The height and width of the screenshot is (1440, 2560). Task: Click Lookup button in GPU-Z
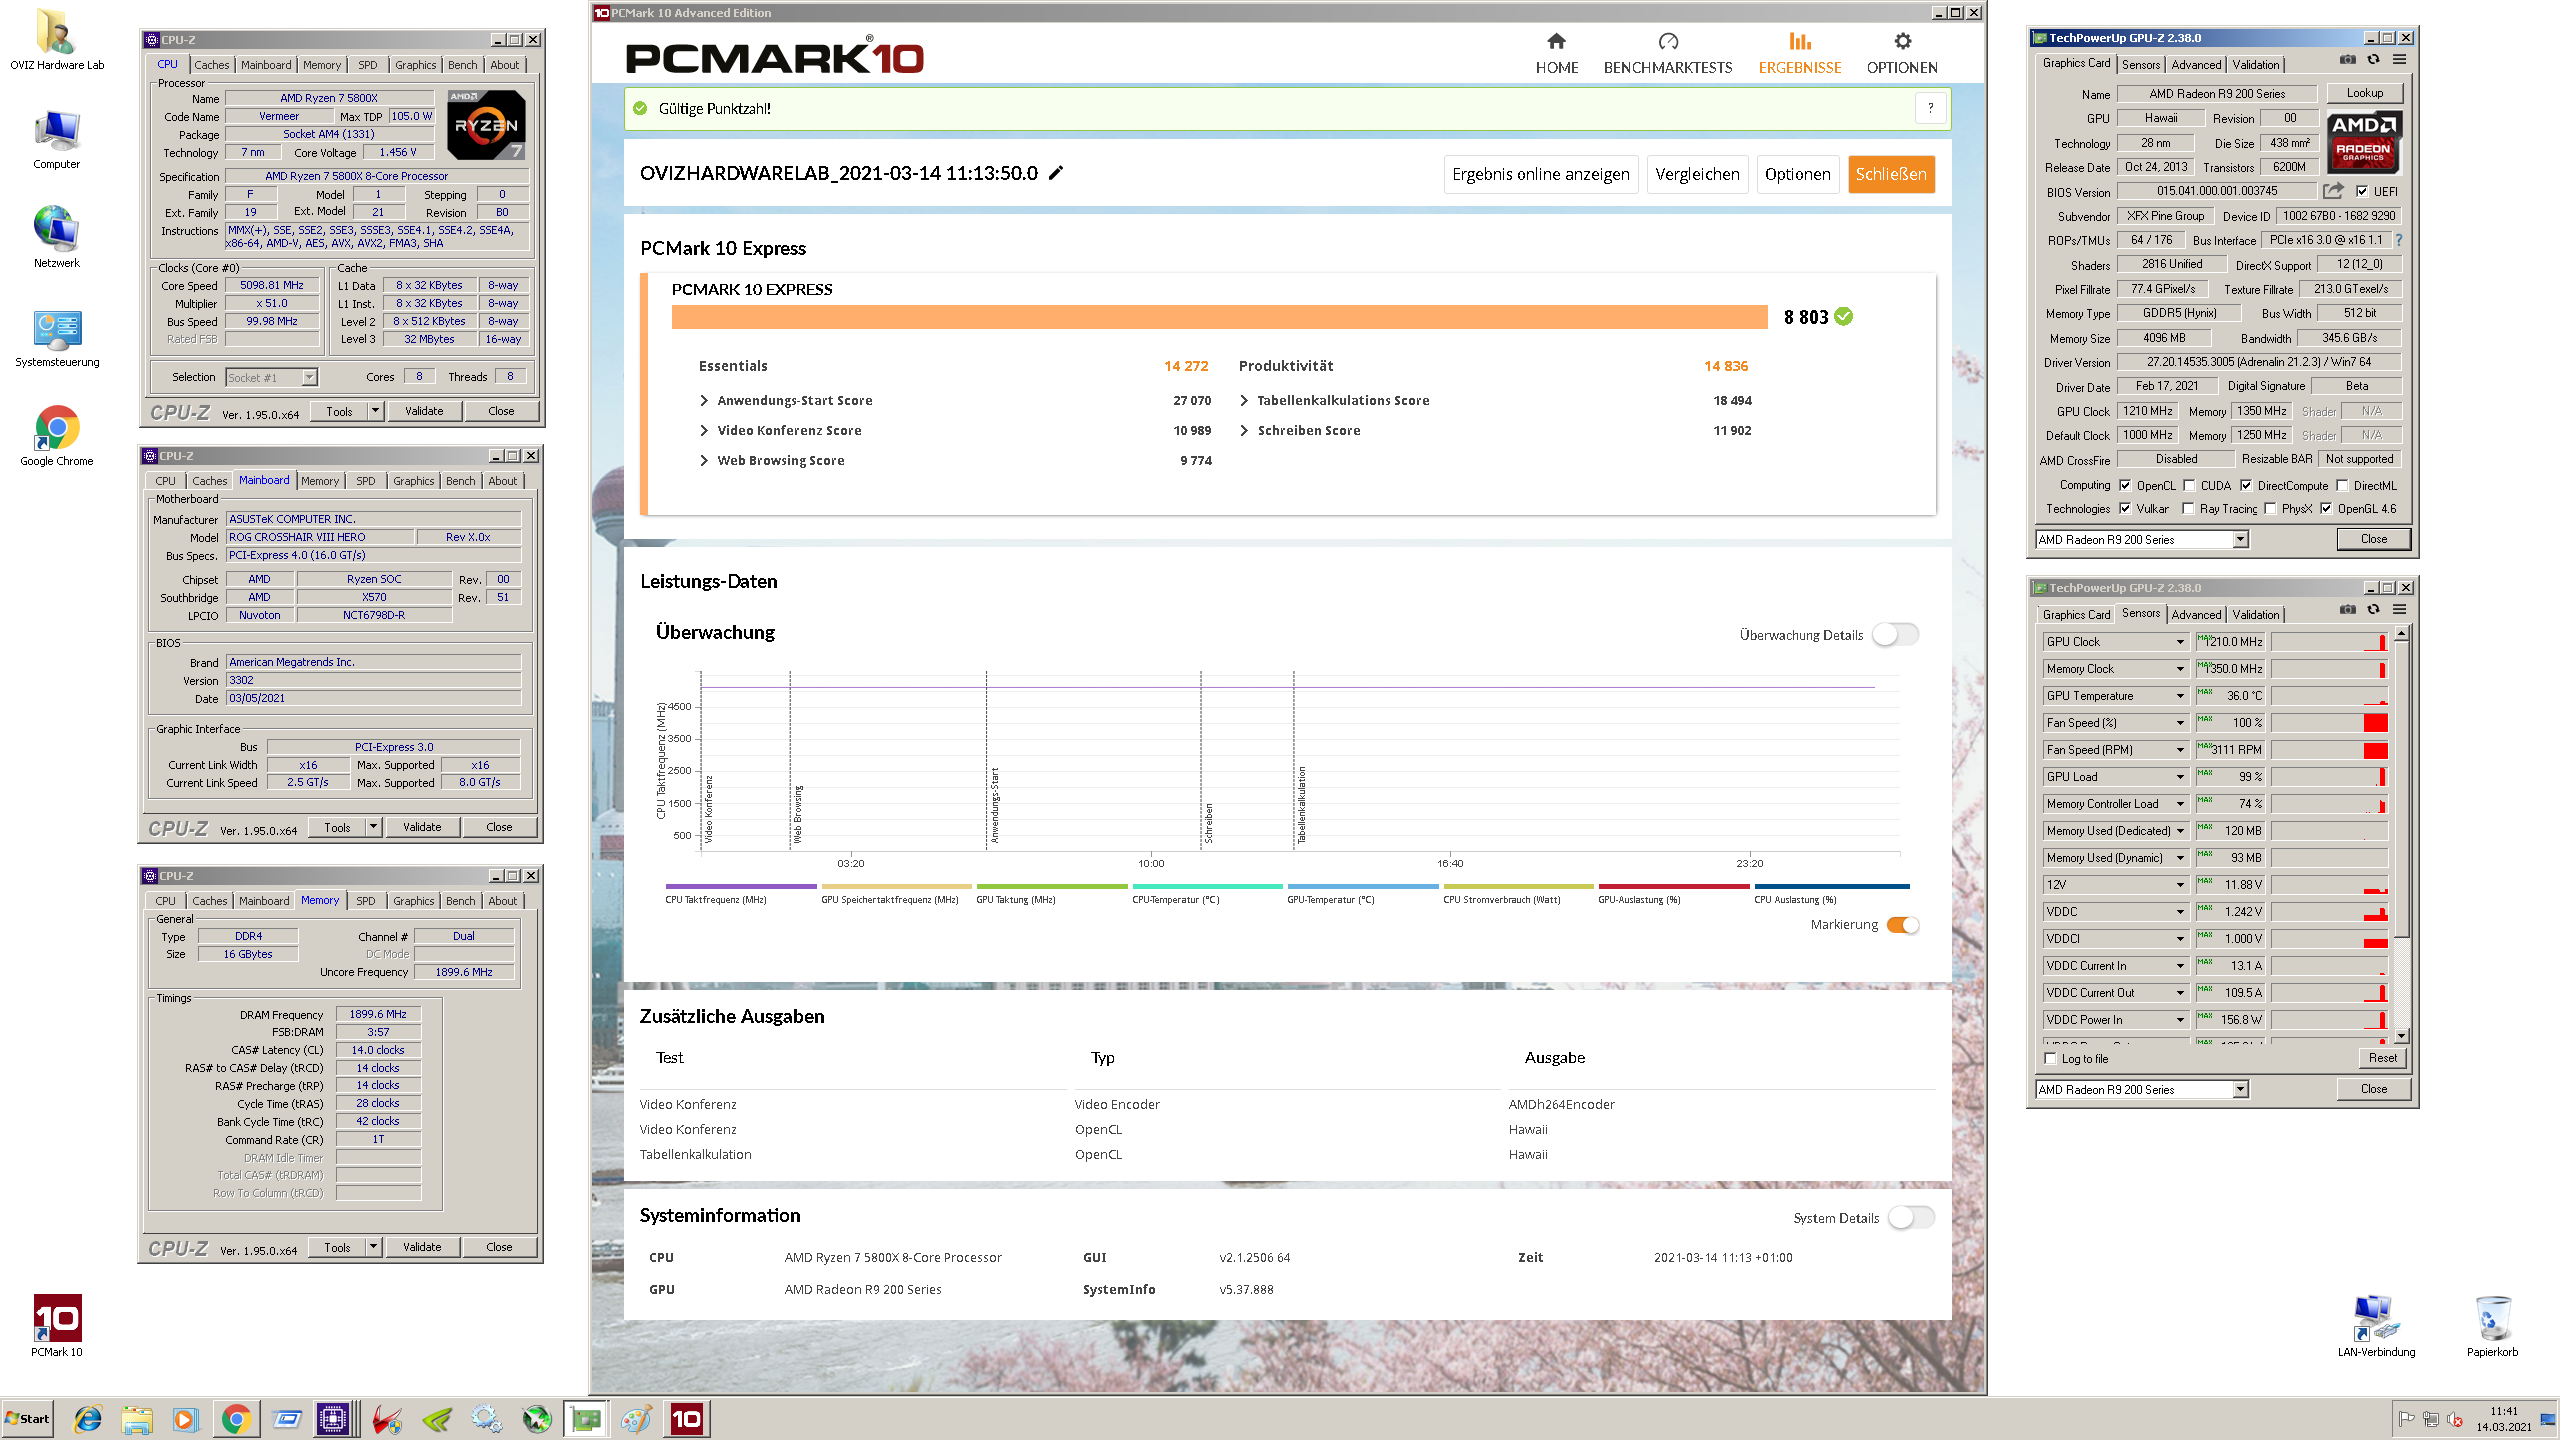(x=2365, y=93)
